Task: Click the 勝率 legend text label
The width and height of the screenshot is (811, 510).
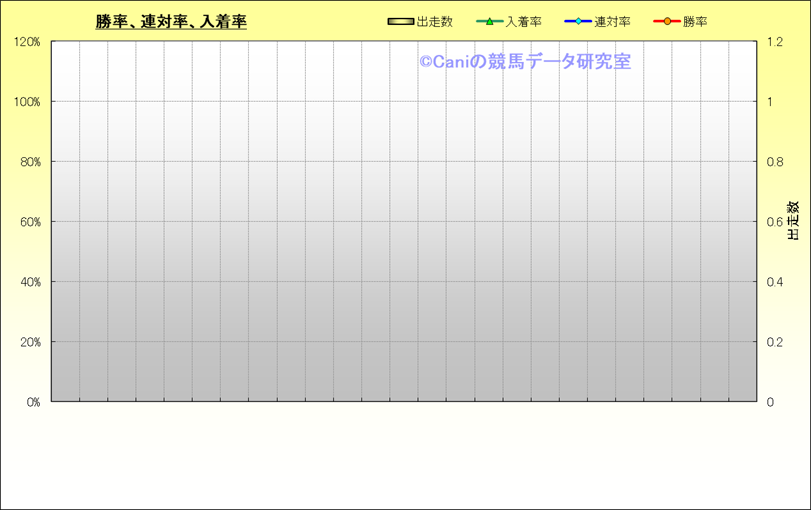Action: click(695, 21)
